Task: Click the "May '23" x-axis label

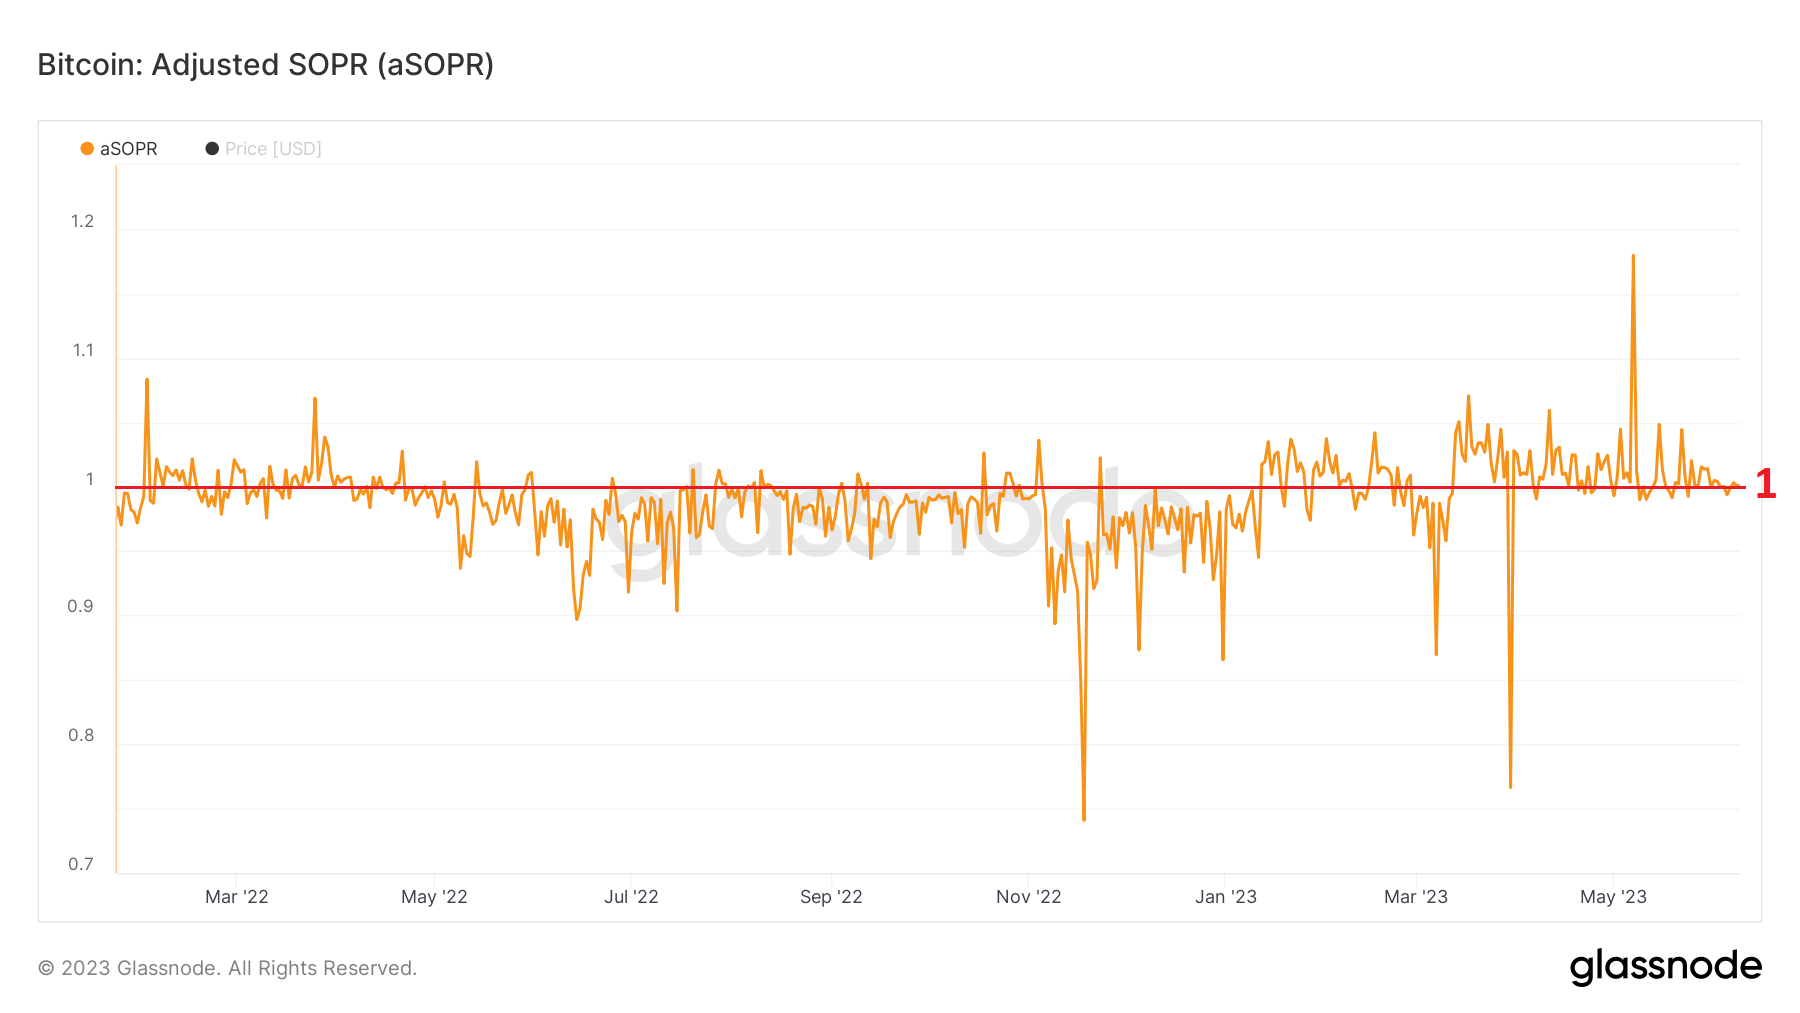Action: pos(1613,897)
